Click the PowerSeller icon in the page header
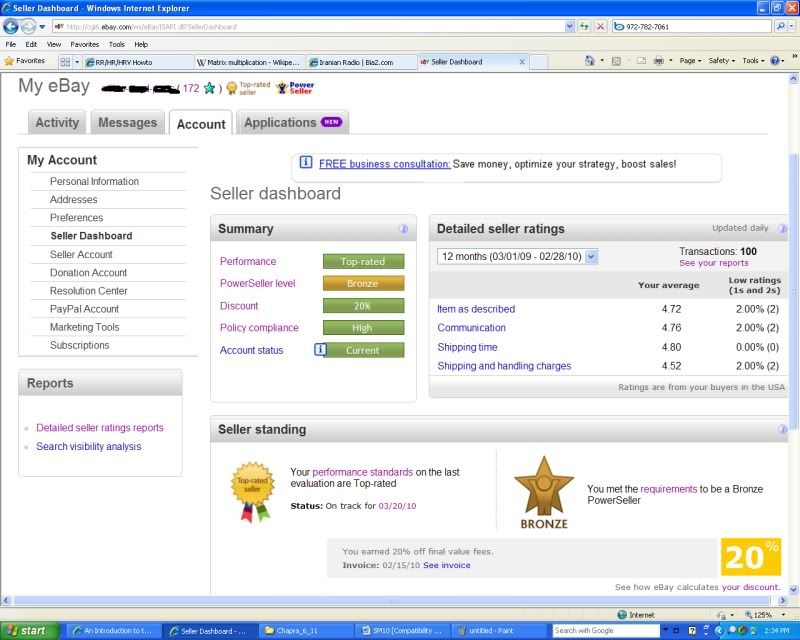 (295, 88)
